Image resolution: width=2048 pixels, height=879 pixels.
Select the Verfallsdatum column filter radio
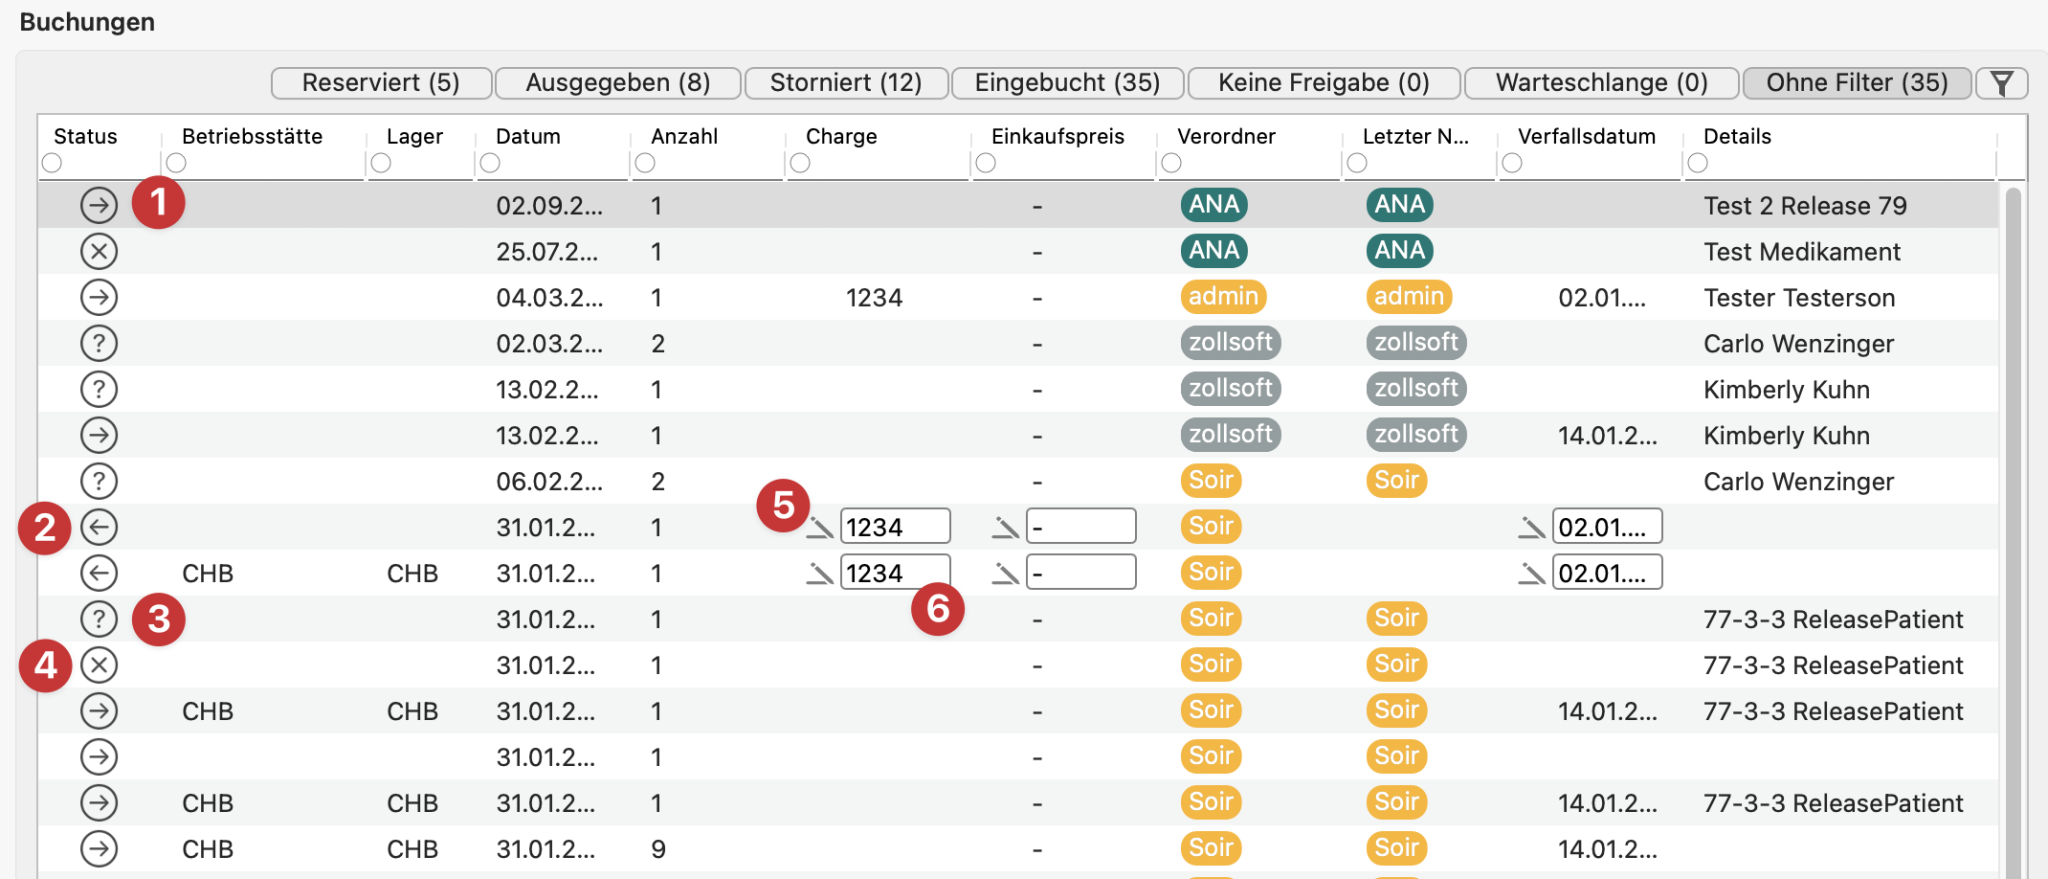tap(1512, 163)
